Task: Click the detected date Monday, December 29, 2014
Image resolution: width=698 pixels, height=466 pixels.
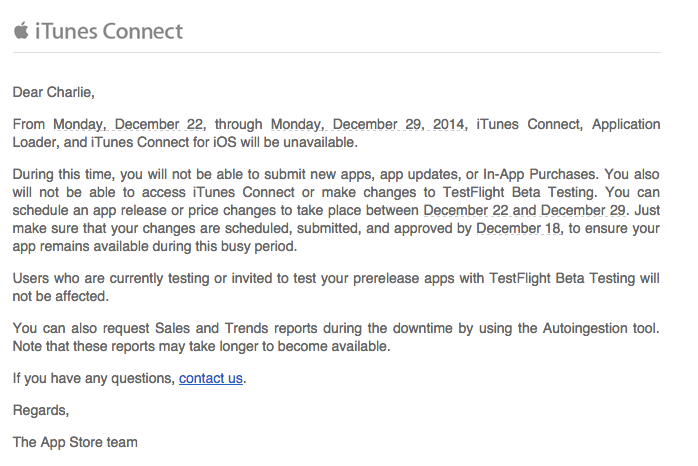Action: 368,124
